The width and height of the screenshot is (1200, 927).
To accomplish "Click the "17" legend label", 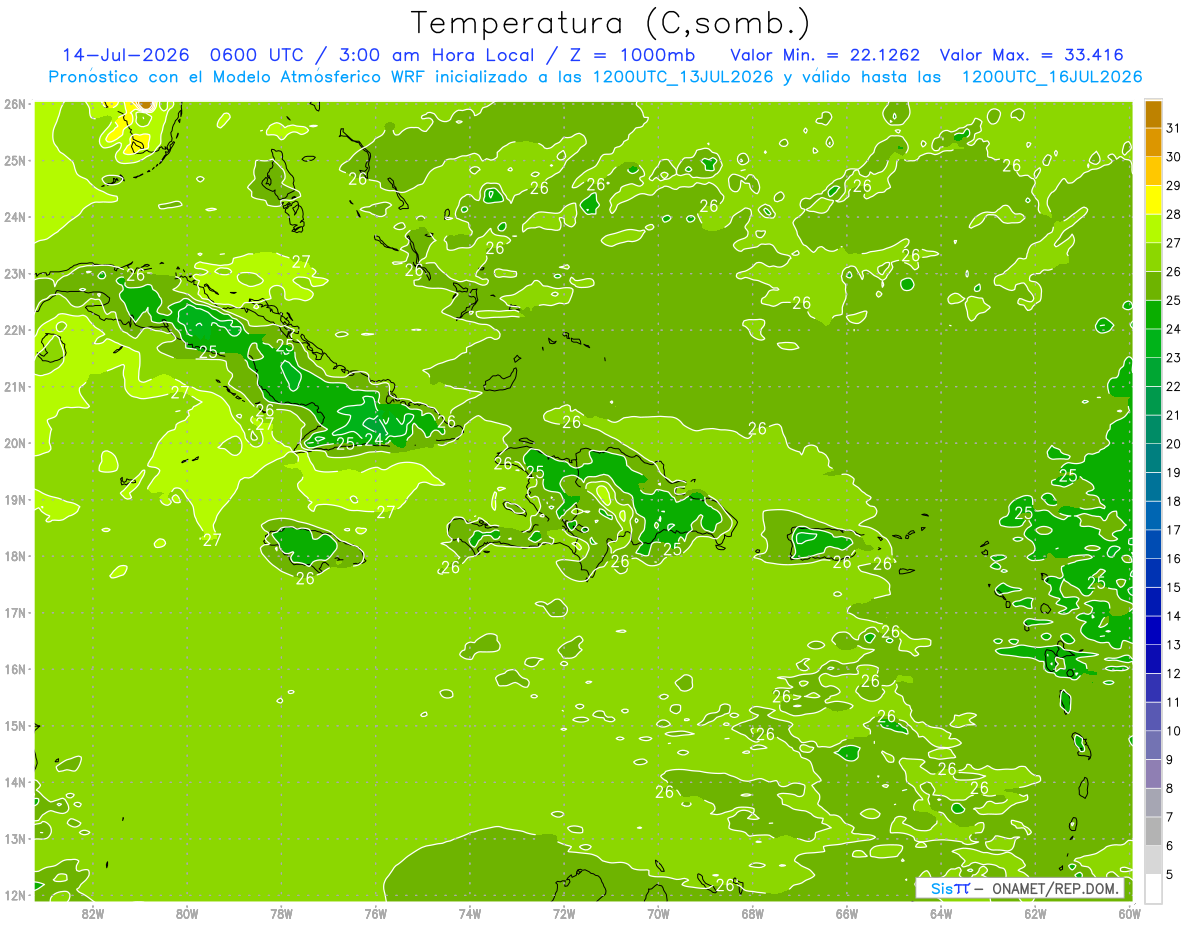I will (x=1173, y=530).
